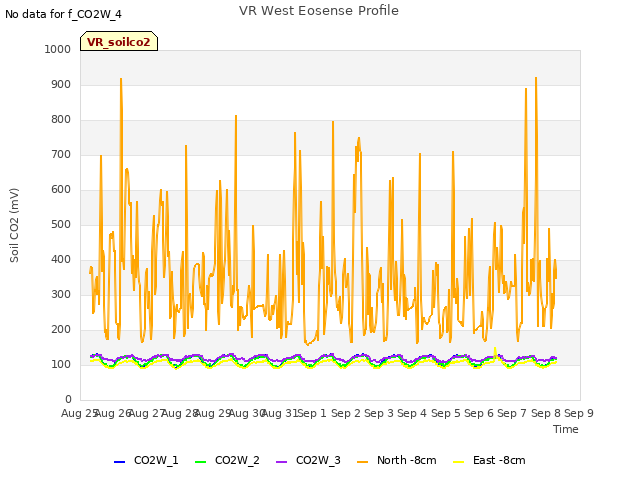Click the purple CO2W_3 legend swatch
Viewport: 640px width, 480px height.
[x=282, y=461]
